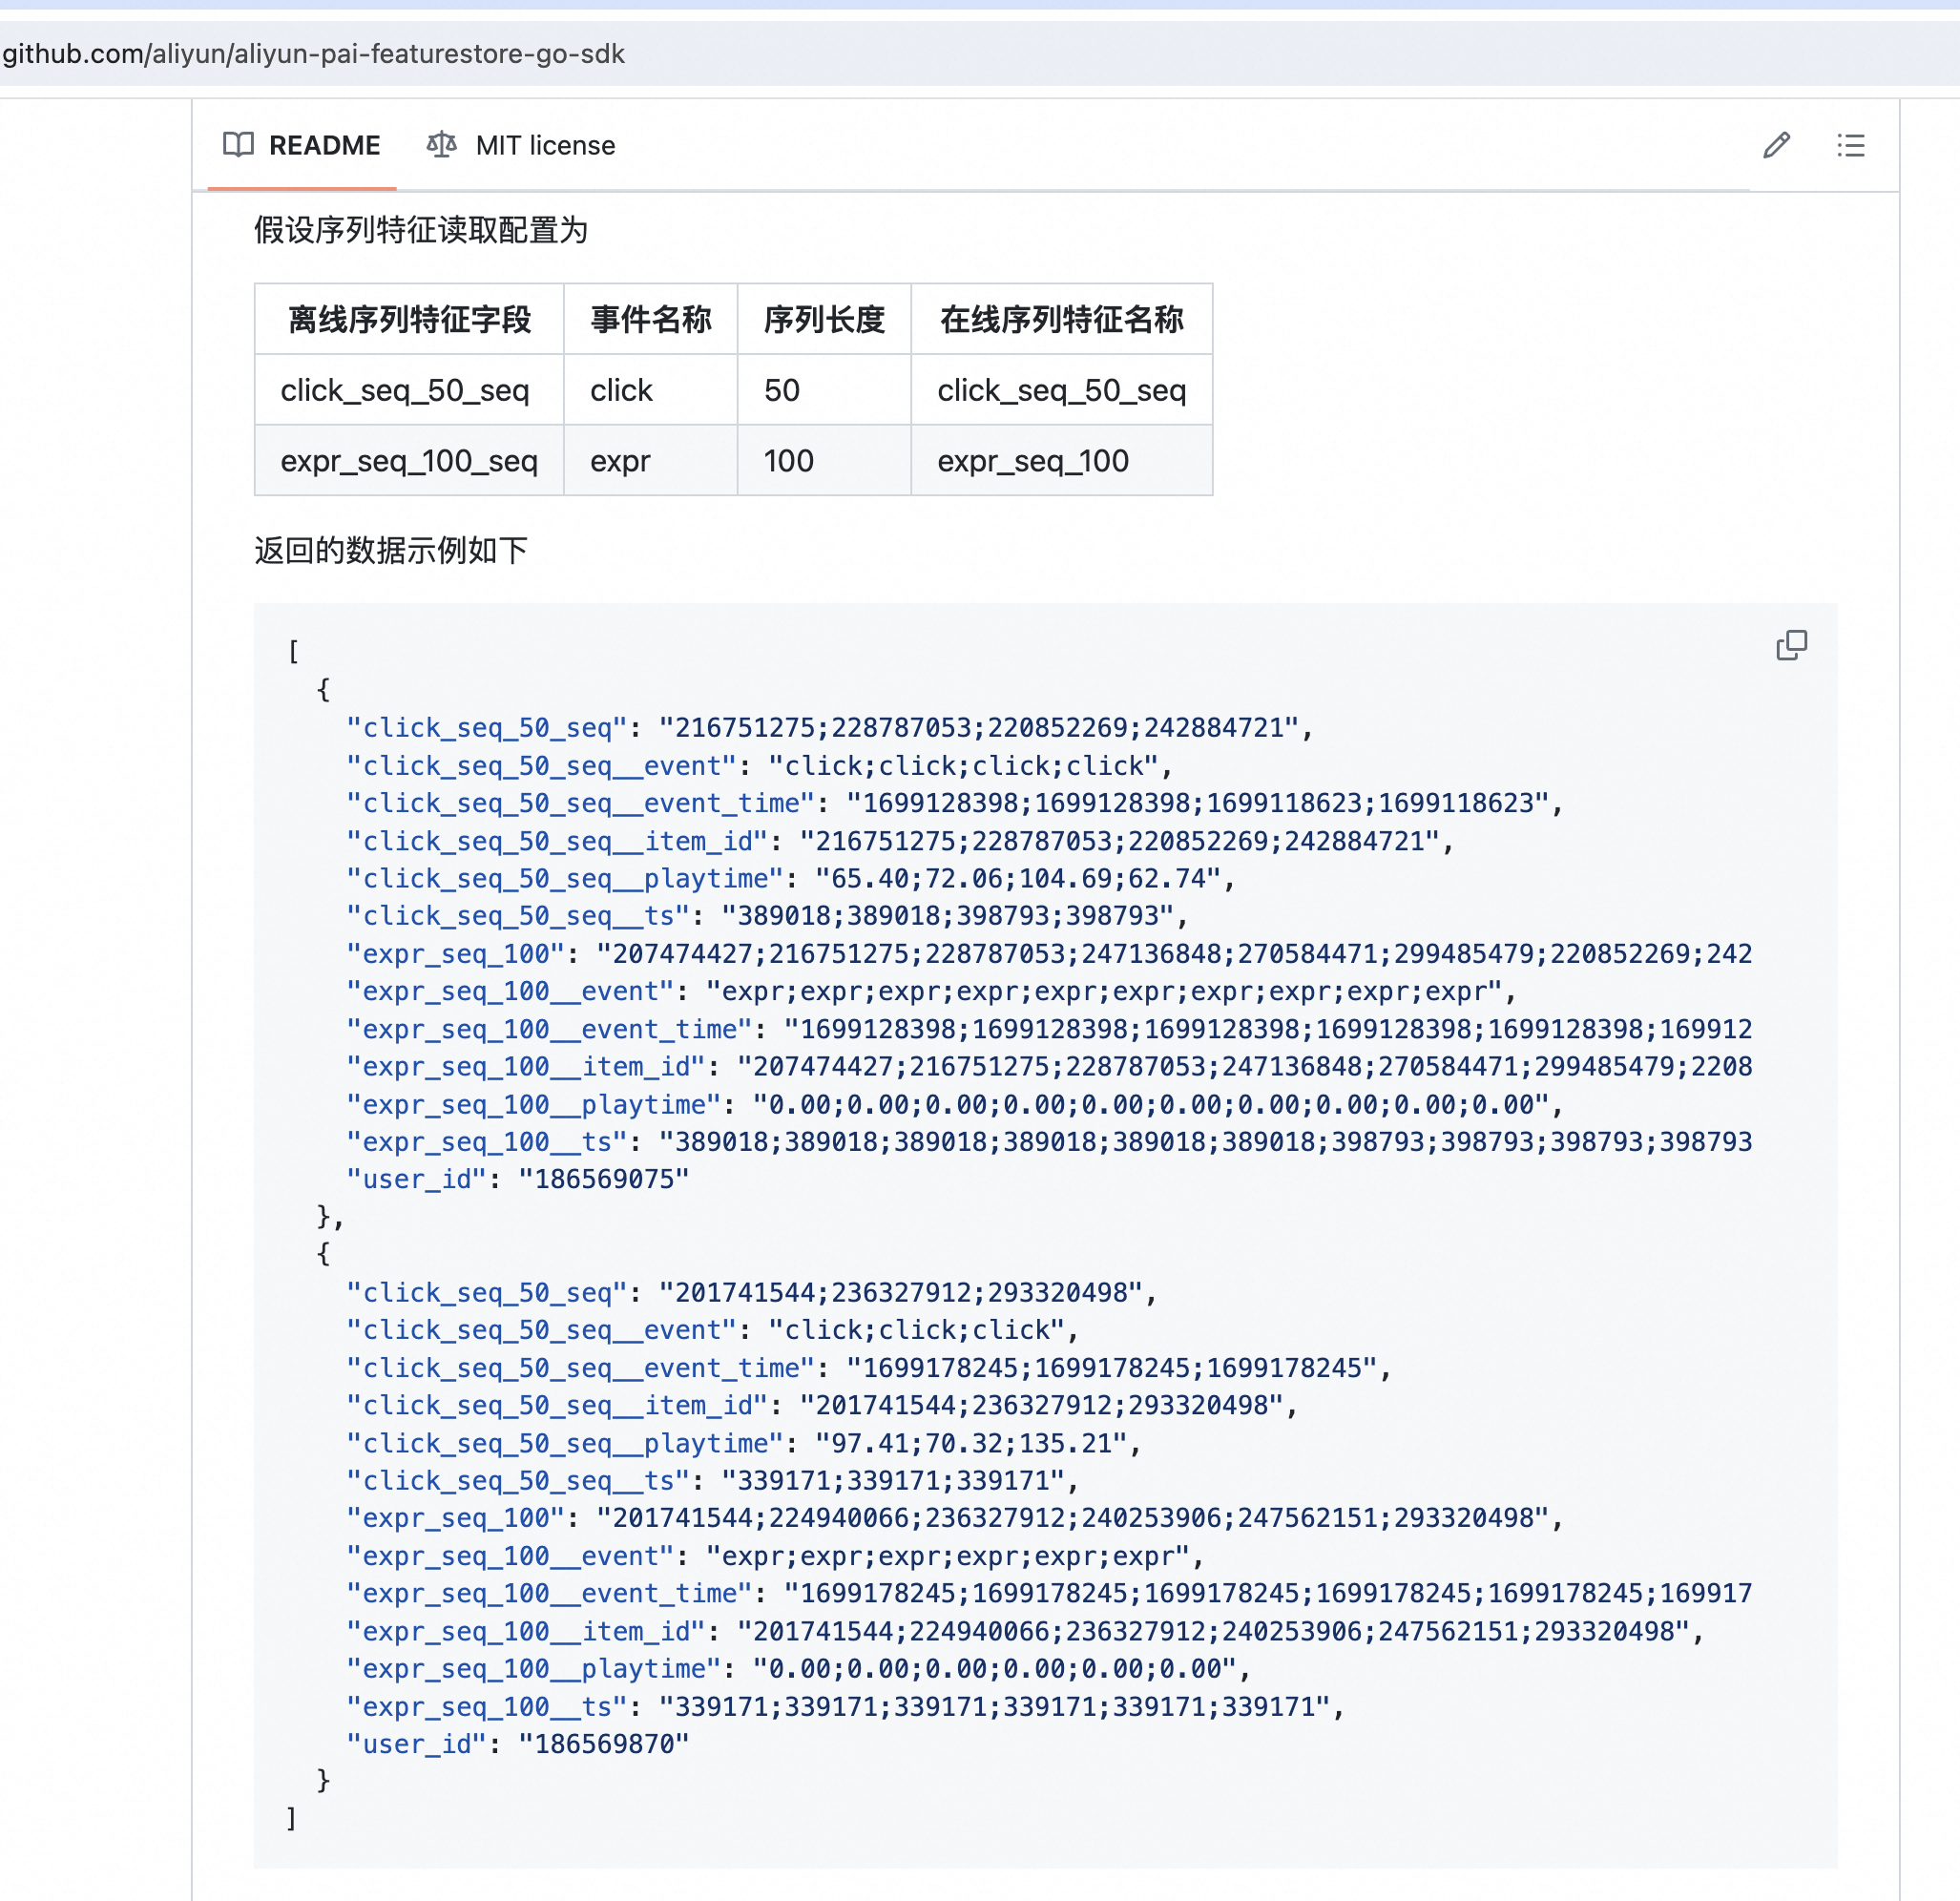1960x1901 pixels.
Task: Click the value "216751275;228787053;220852269;242884721" of click_seq_50_seq
Action: click(978, 728)
